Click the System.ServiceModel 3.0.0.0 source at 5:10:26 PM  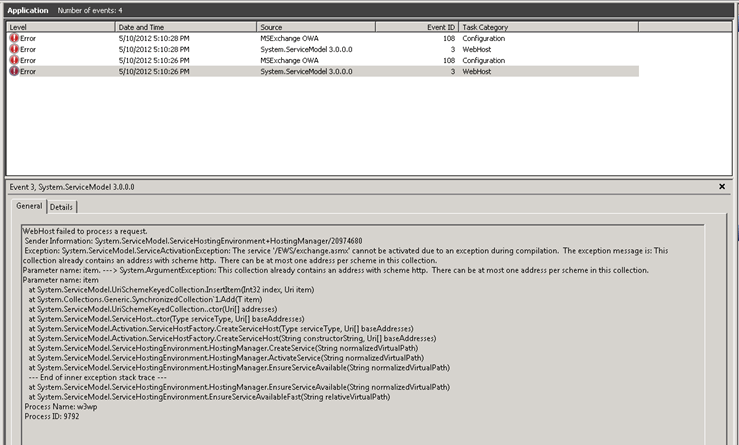[305, 72]
